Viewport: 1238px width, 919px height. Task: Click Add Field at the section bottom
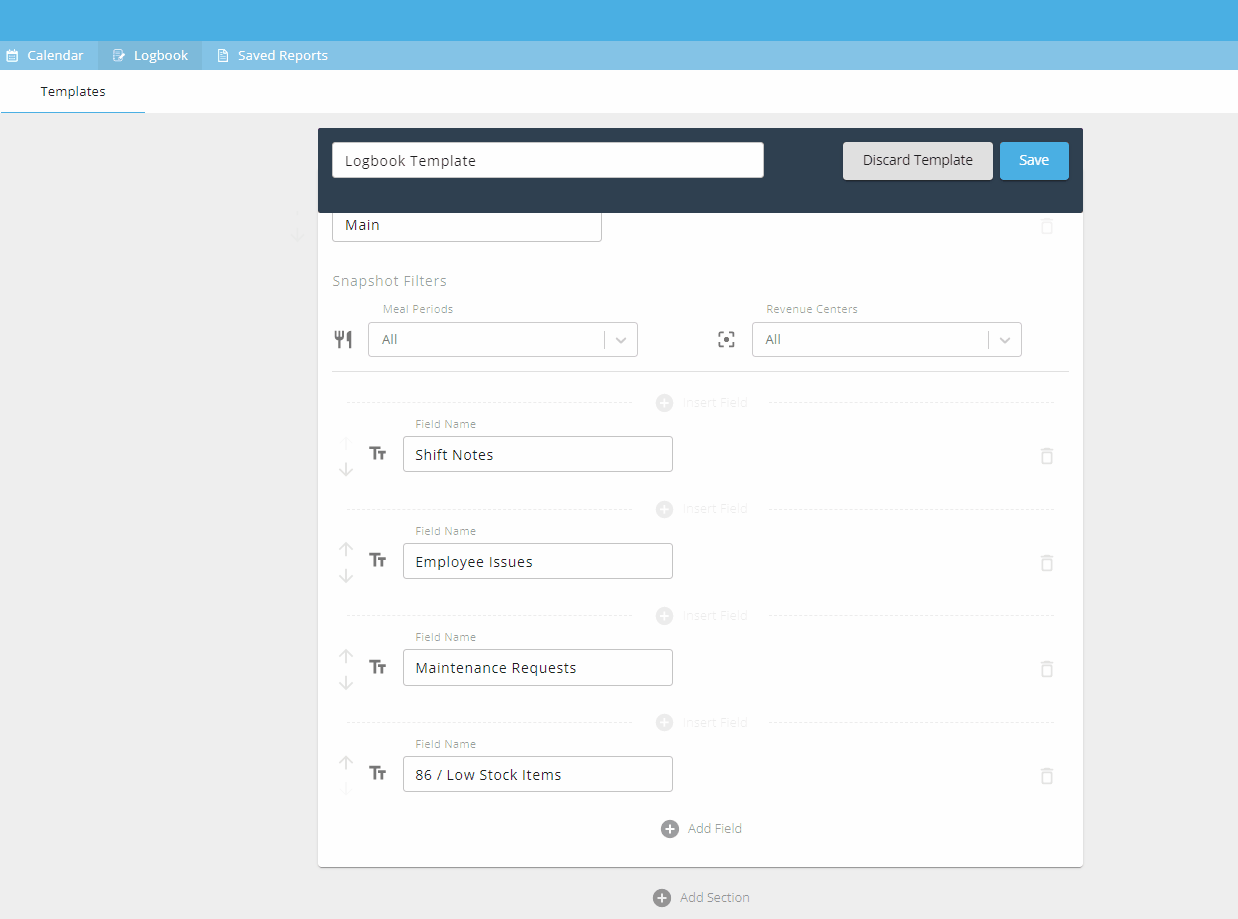(x=701, y=828)
